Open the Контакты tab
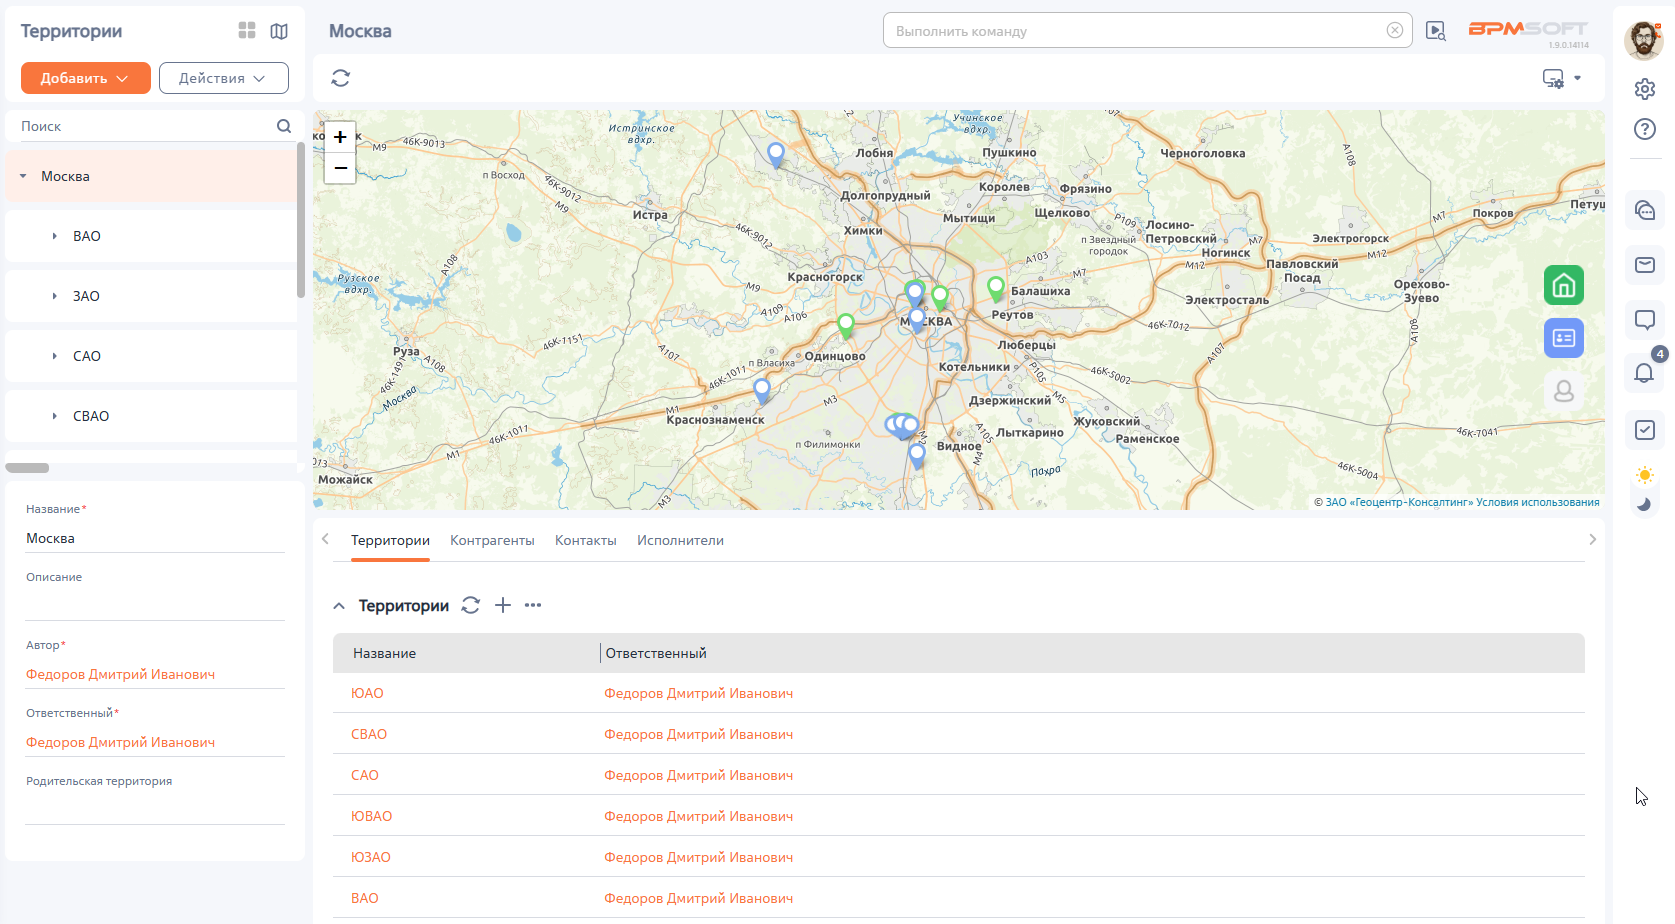The height and width of the screenshot is (924, 1675). tap(586, 540)
